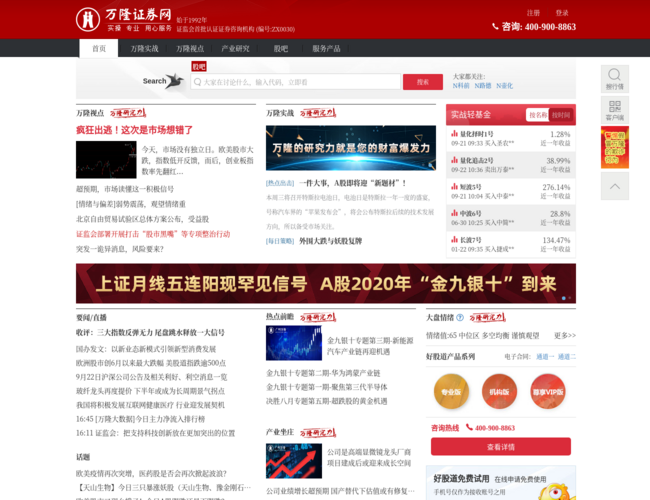Open the 股吧 navigation tab
This screenshot has width=650, height=500.
point(281,49)
